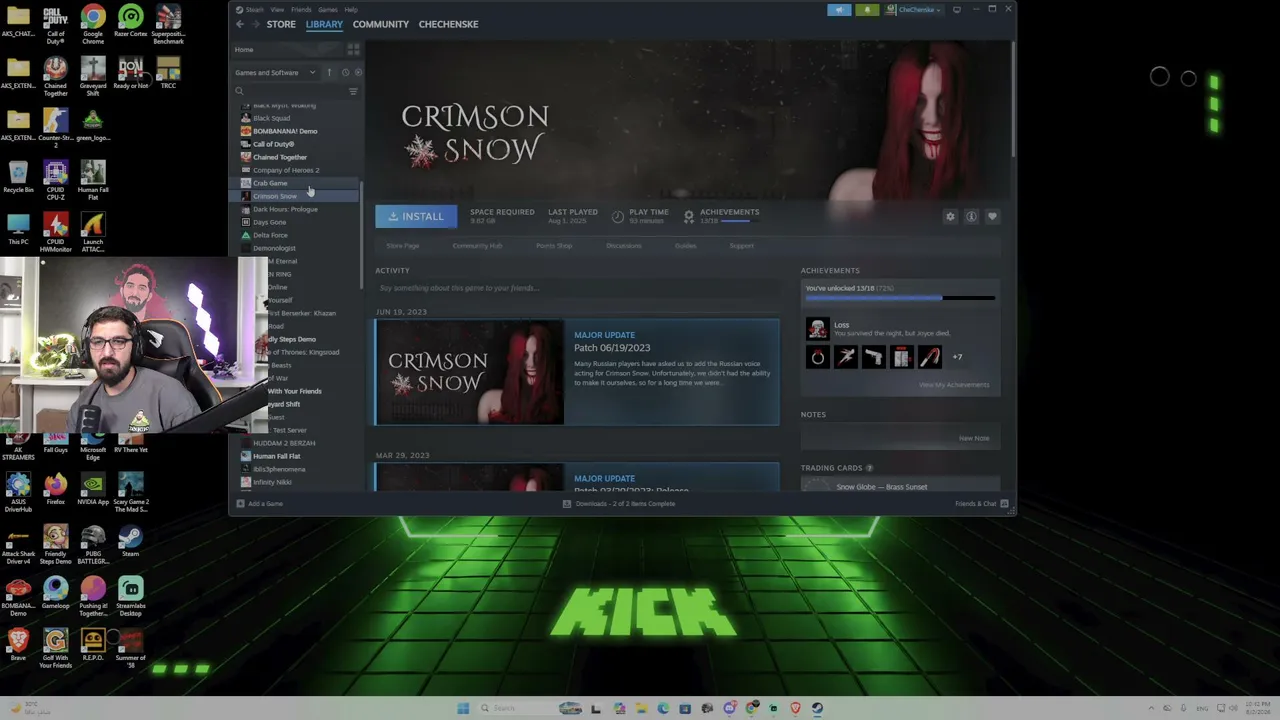The width and height of the screenshot is (1280, 720).
Task: Expand the Games and Software filter dropdown
Action: [275, 72]
